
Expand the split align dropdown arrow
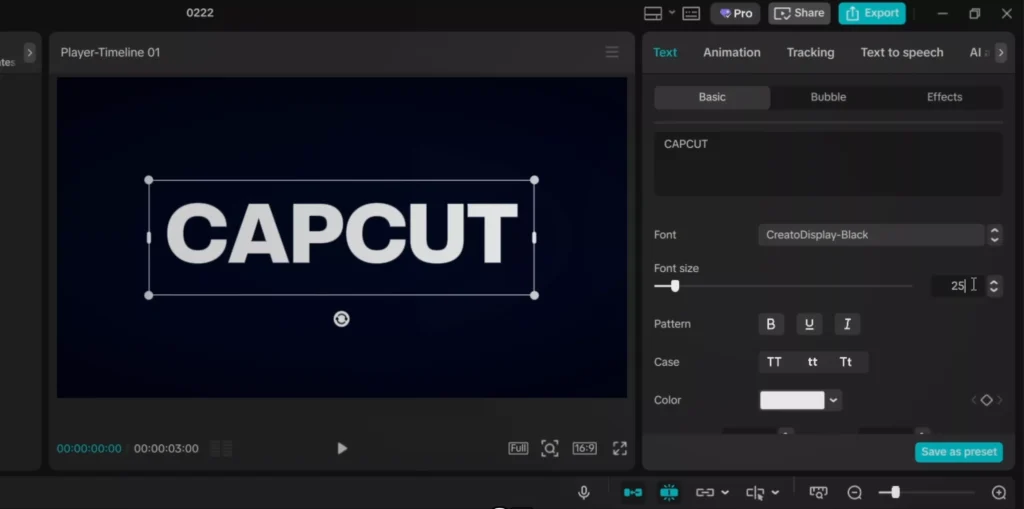(775, 493)
